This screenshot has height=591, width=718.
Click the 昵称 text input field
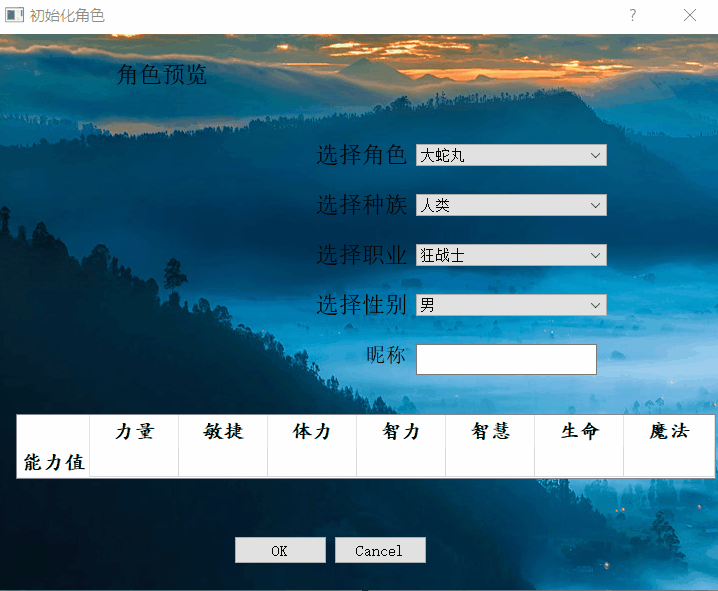(x=506, y=359)
